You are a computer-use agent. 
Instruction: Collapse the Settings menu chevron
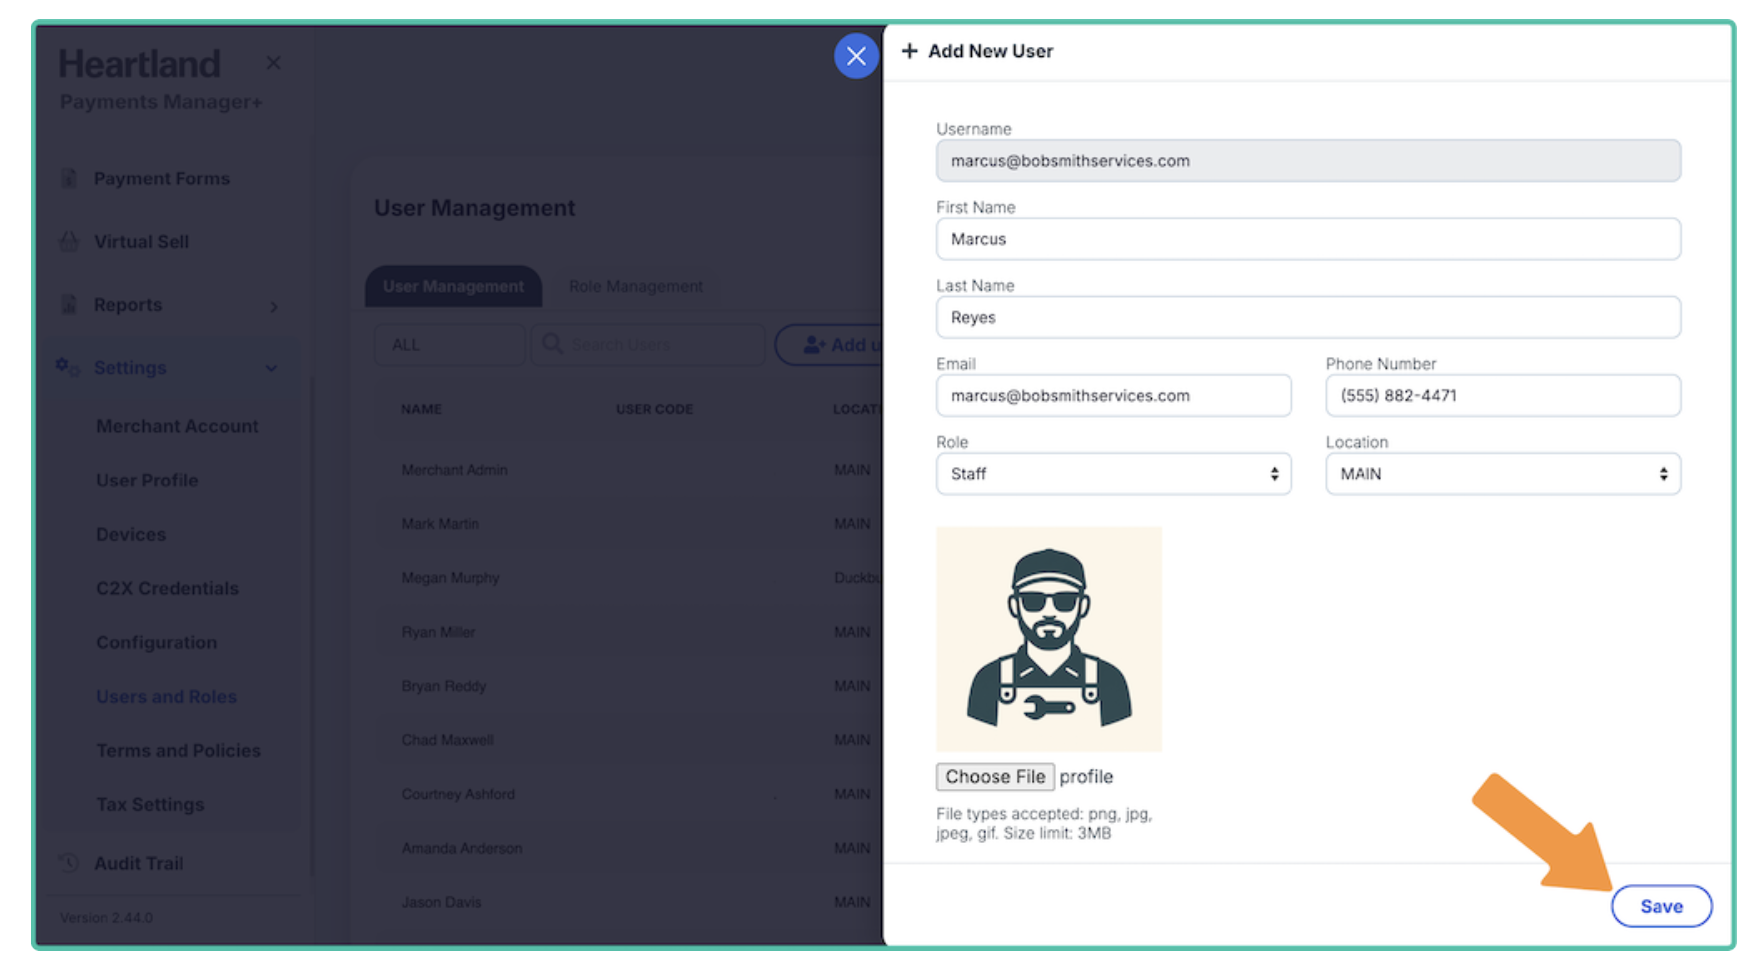(x=271, y=368)
